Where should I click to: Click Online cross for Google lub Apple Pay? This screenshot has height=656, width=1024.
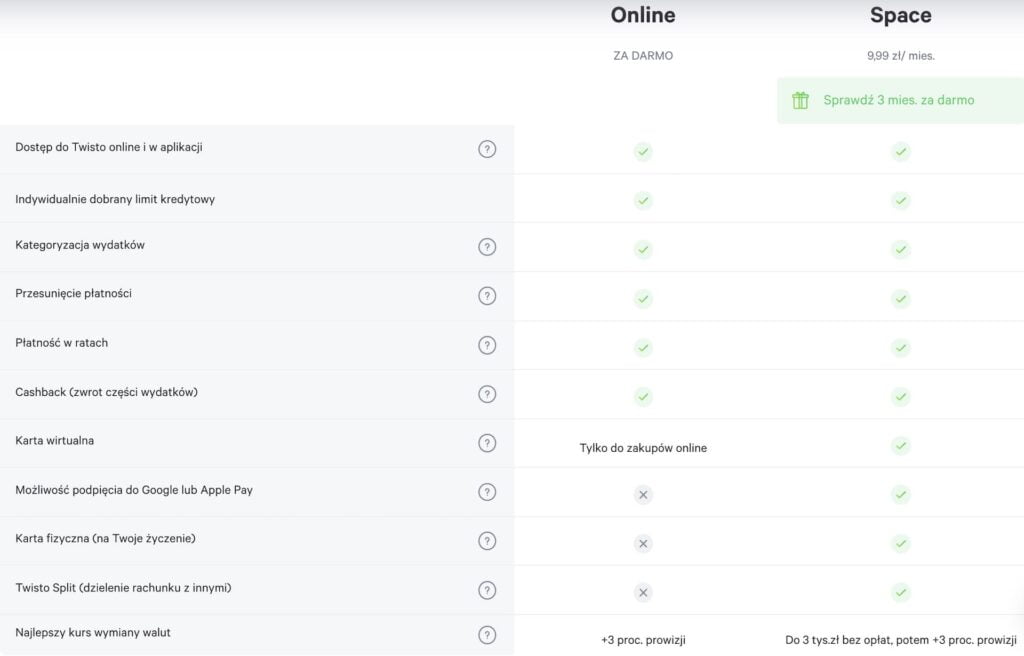pos(643,495)
